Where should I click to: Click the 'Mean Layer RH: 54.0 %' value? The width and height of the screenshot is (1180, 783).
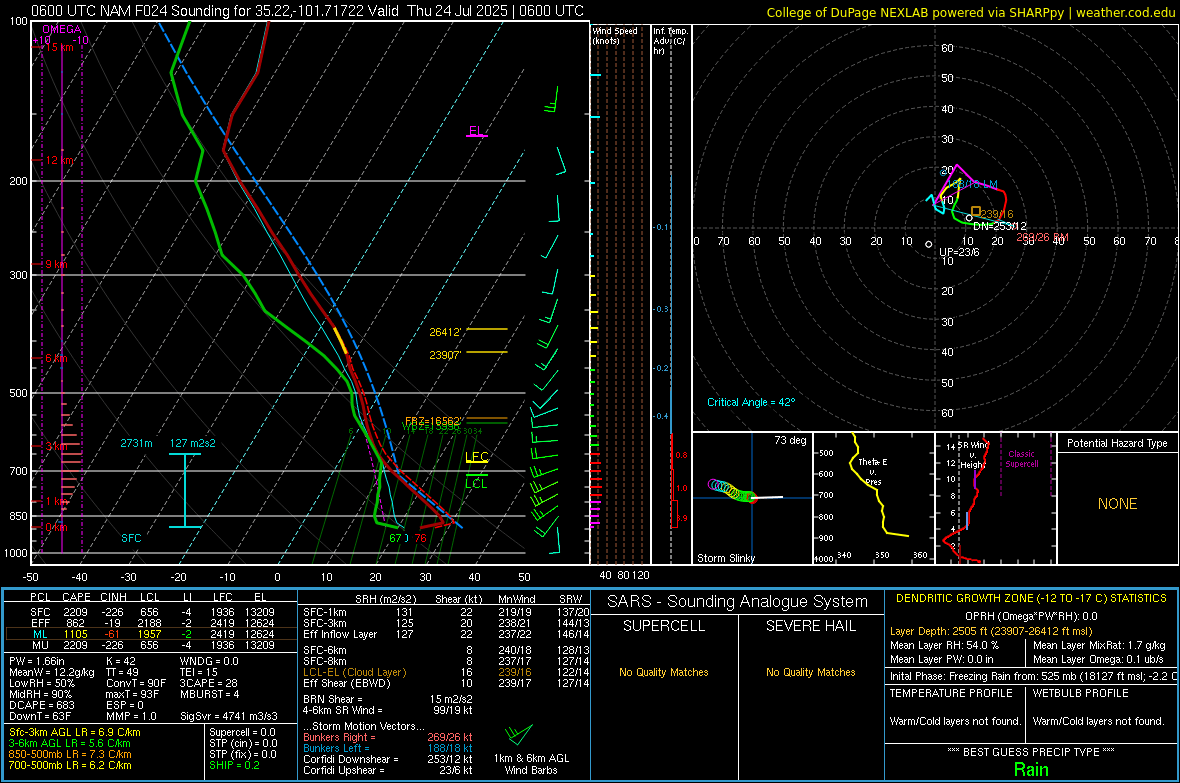(944, 644)
